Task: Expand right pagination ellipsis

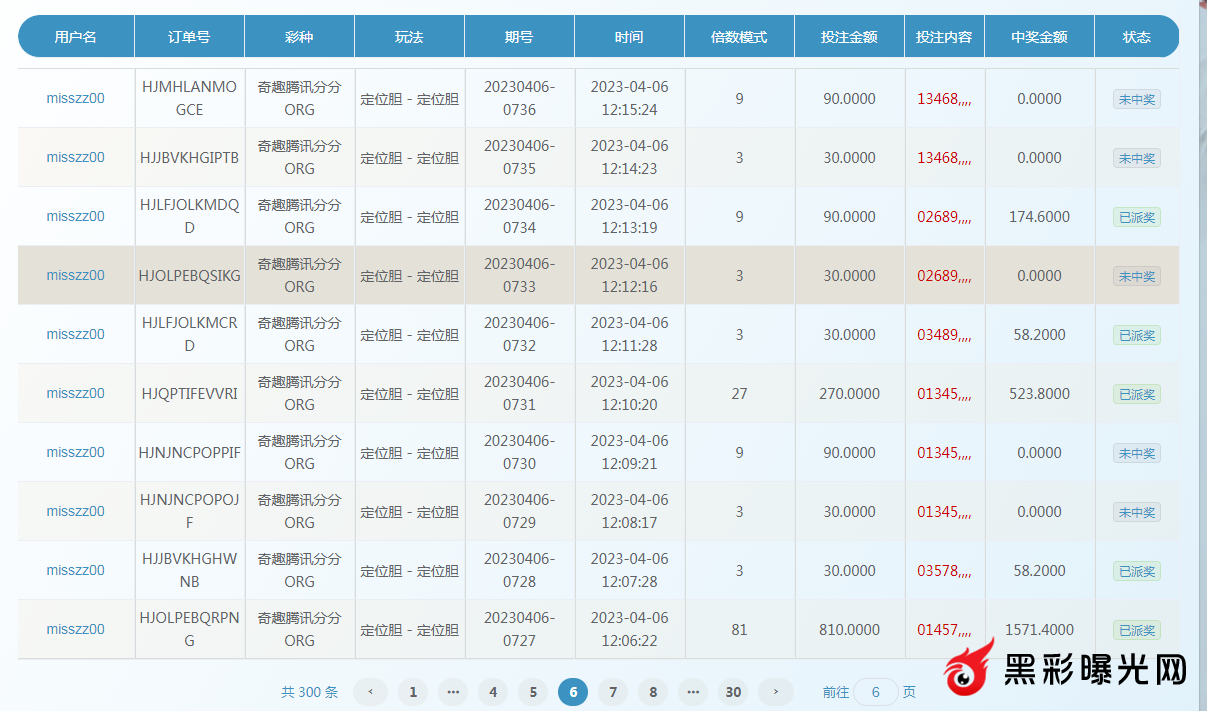Action: click(x=693, y=692)
